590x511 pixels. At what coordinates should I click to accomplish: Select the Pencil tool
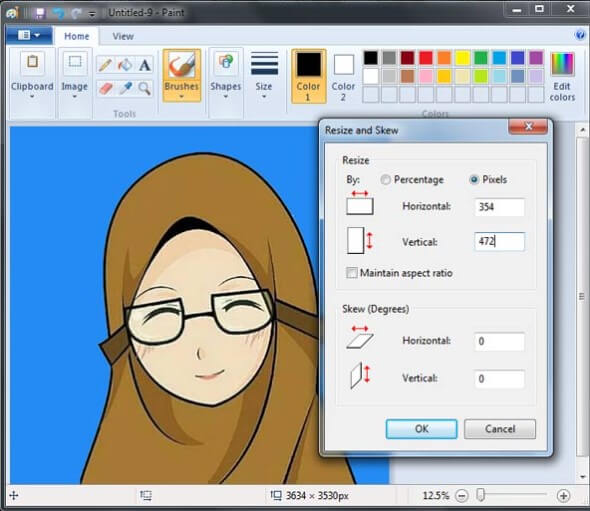tap(105, 65)
